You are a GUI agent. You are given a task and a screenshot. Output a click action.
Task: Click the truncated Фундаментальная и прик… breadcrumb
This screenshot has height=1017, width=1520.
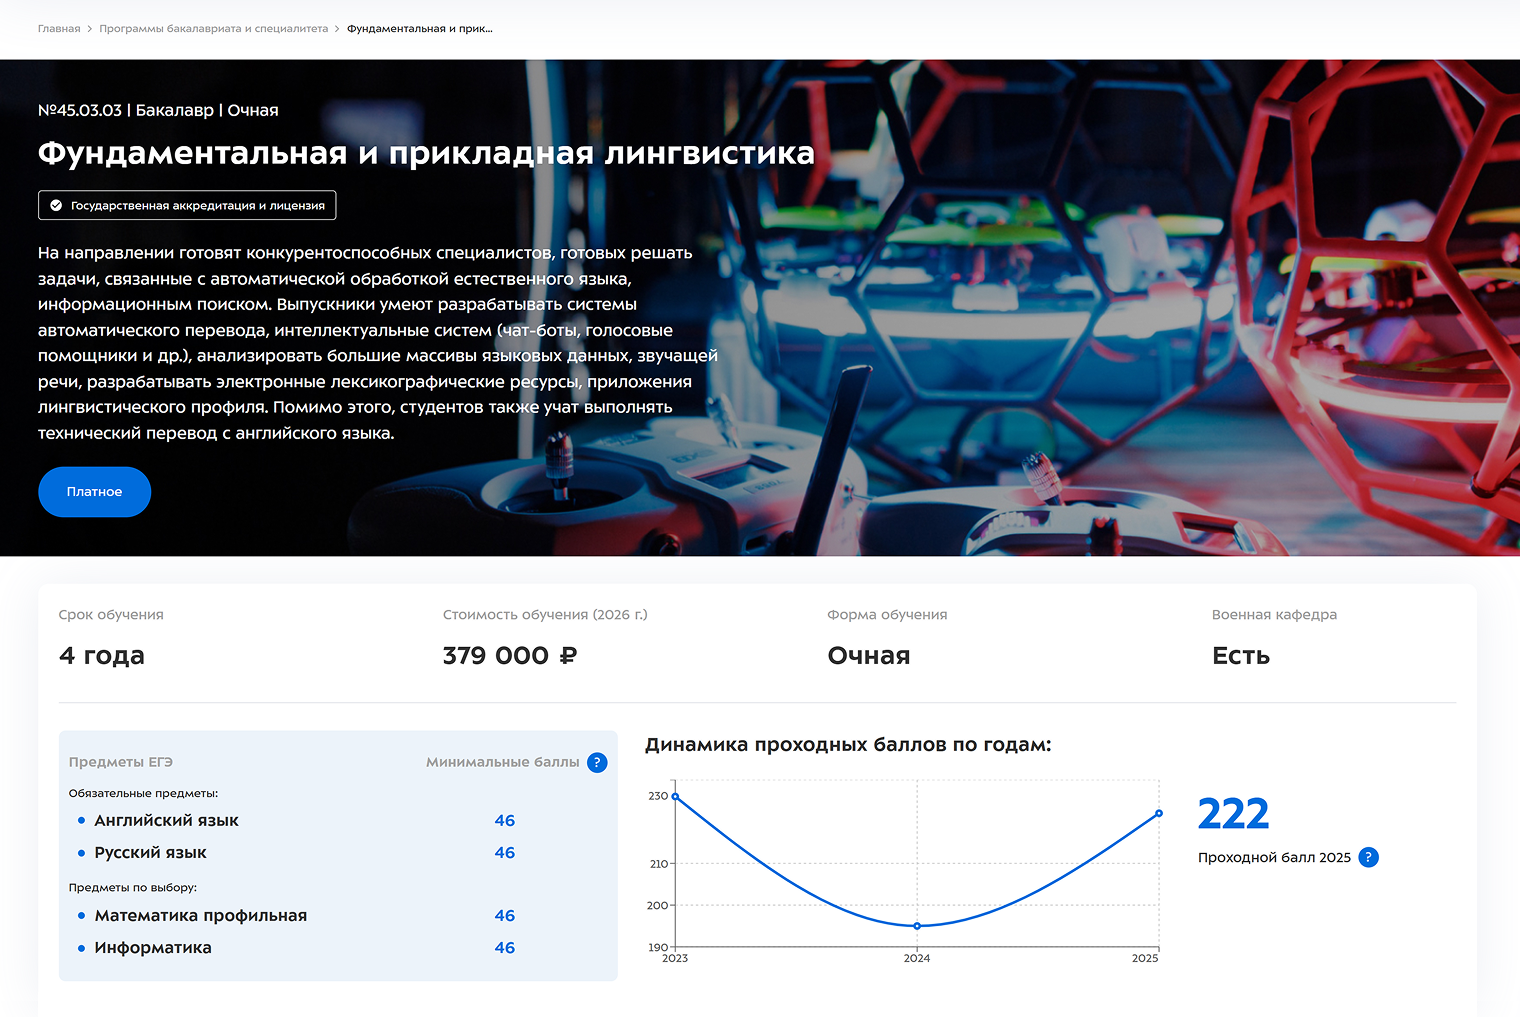tap(419, 29)
